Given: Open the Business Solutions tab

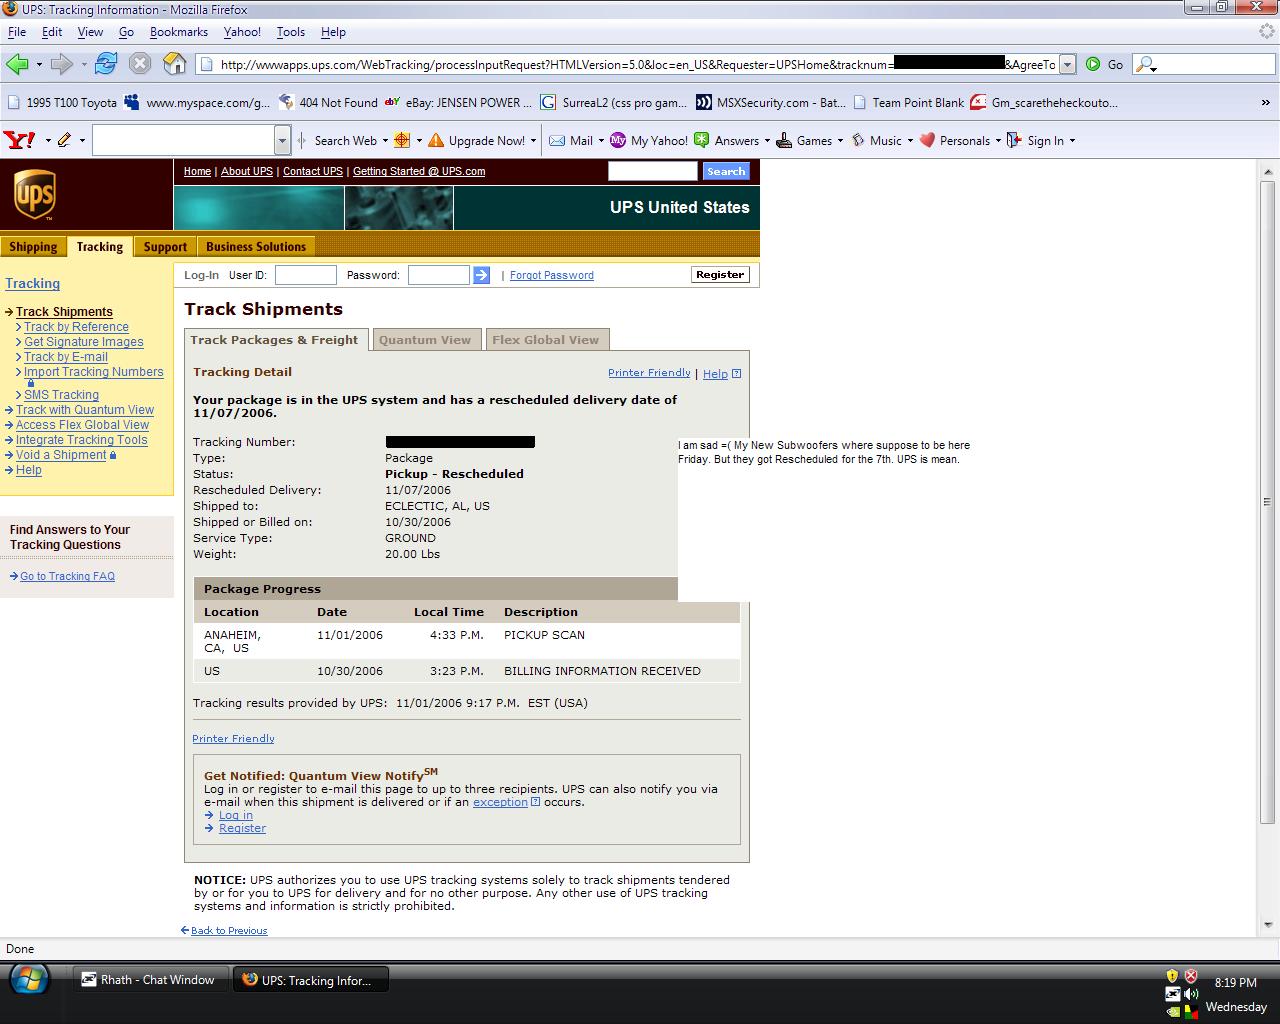Looking at the screenshot, I should coord(256,247).
